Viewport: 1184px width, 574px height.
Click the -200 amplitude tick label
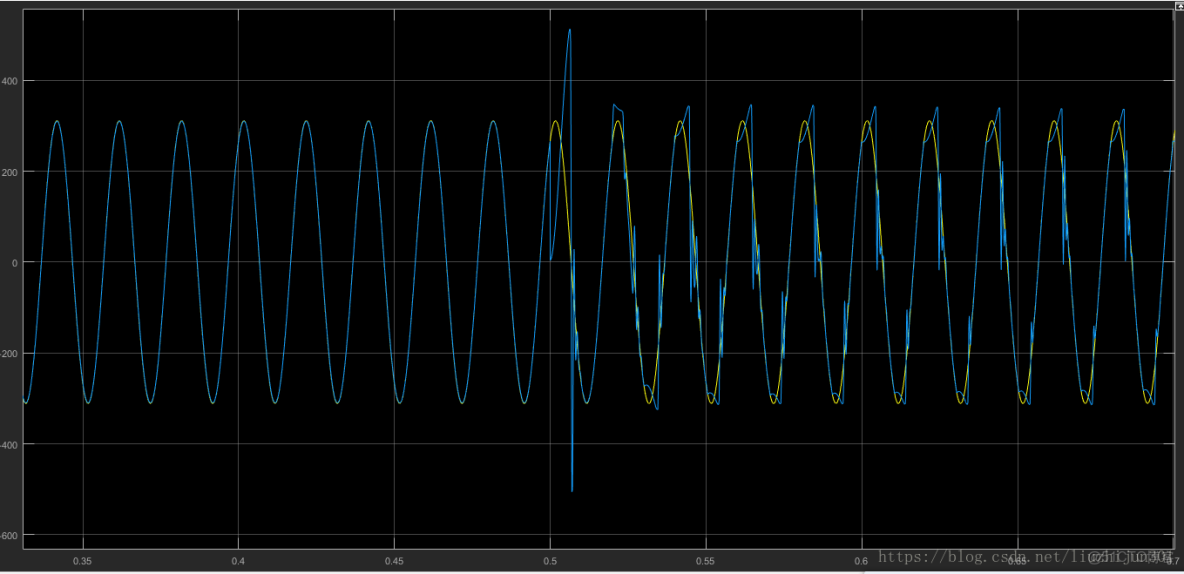coord(10,353)
